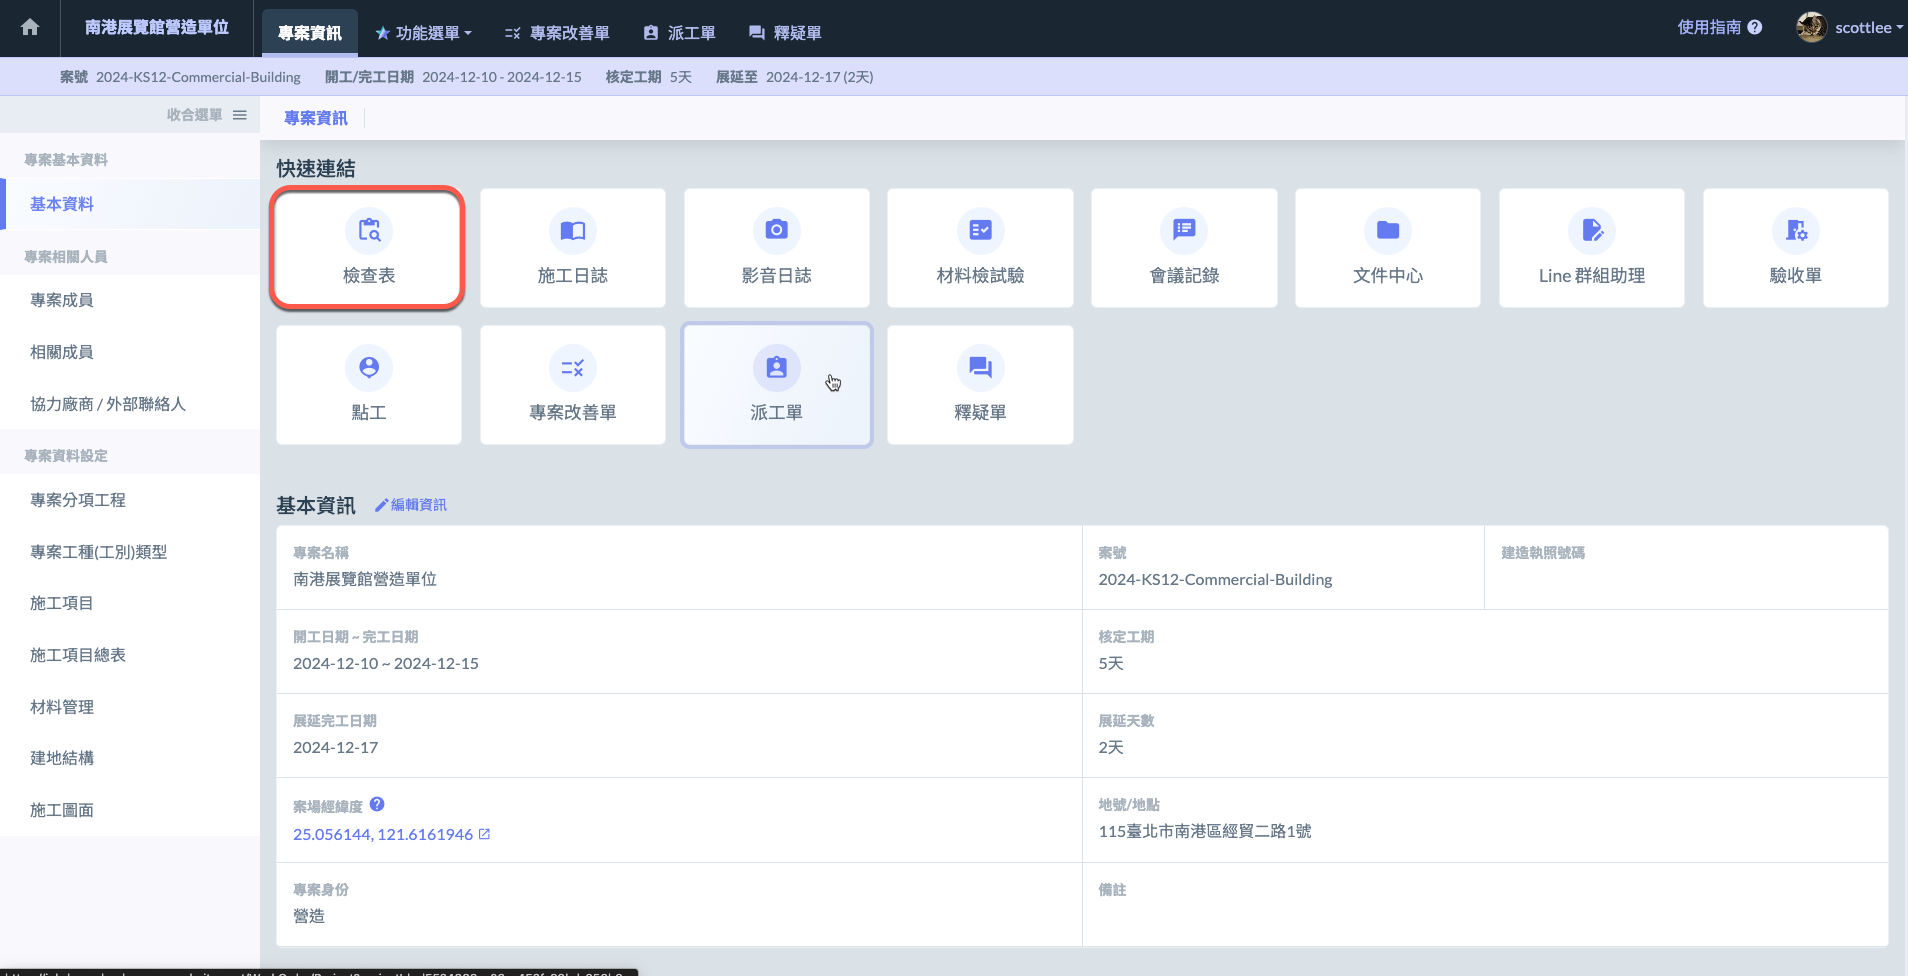The width and height of the screenshot is (1908, 976).
Task: Open the 材料檢試驗 quick link tile
Action: (980, 248)
